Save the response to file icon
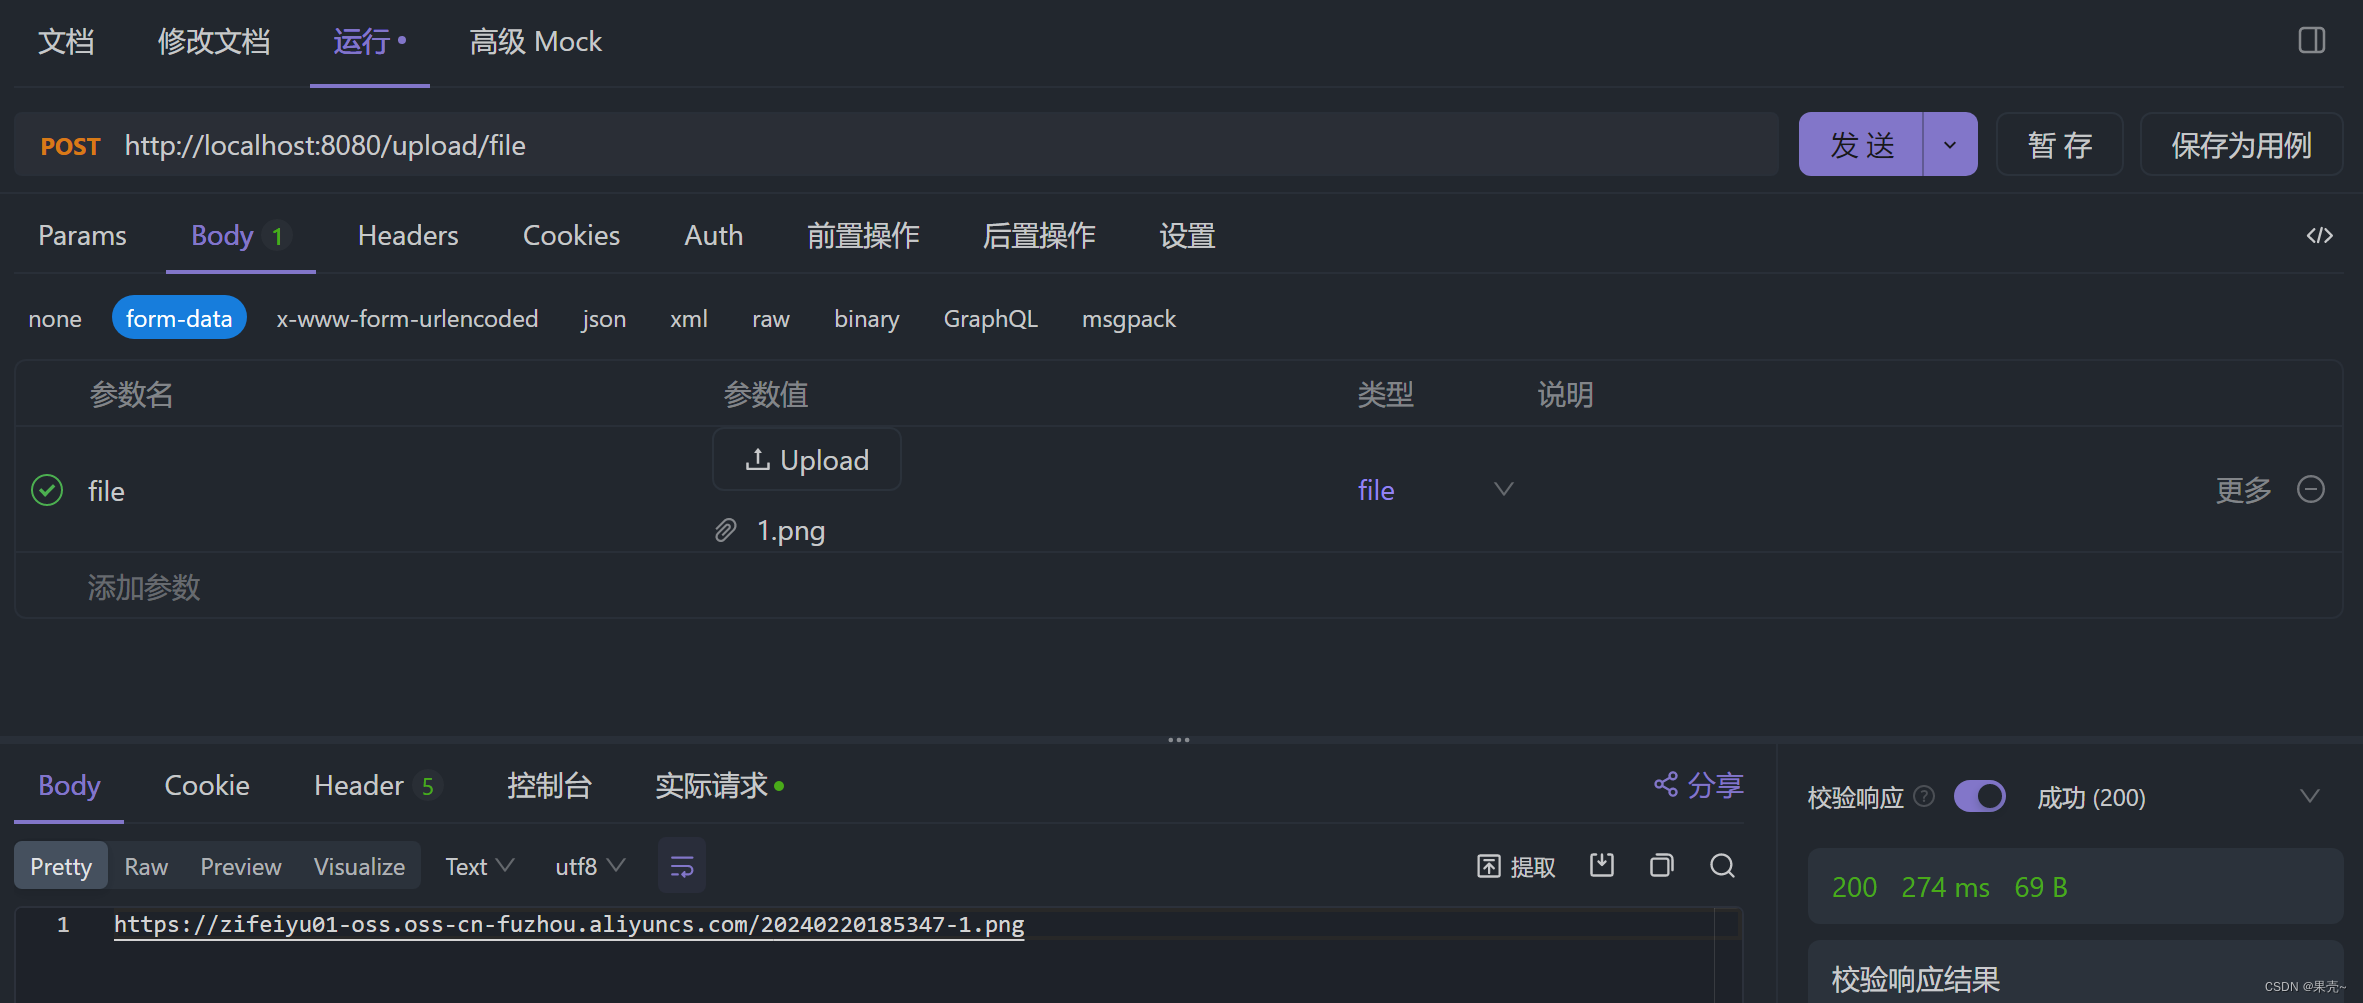Image resolution: width=2363 pixels, height=1003 pixels. click(x=1602, y=865)
